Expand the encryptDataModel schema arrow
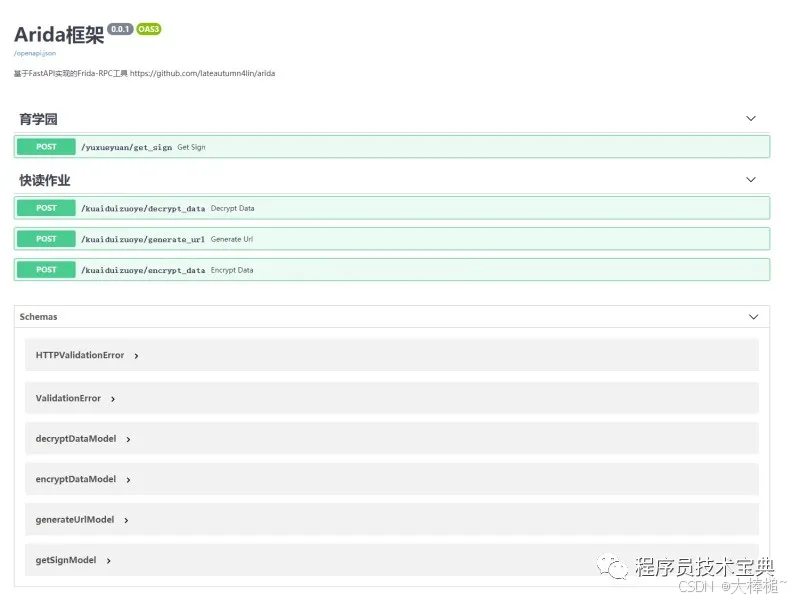The image size is (800, 602). (128, 480)
